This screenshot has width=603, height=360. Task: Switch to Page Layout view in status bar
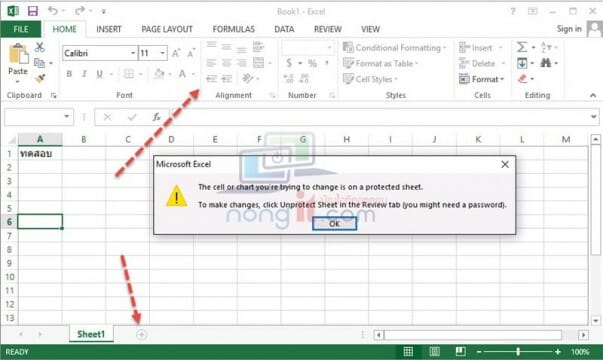[x=434, y=352]
